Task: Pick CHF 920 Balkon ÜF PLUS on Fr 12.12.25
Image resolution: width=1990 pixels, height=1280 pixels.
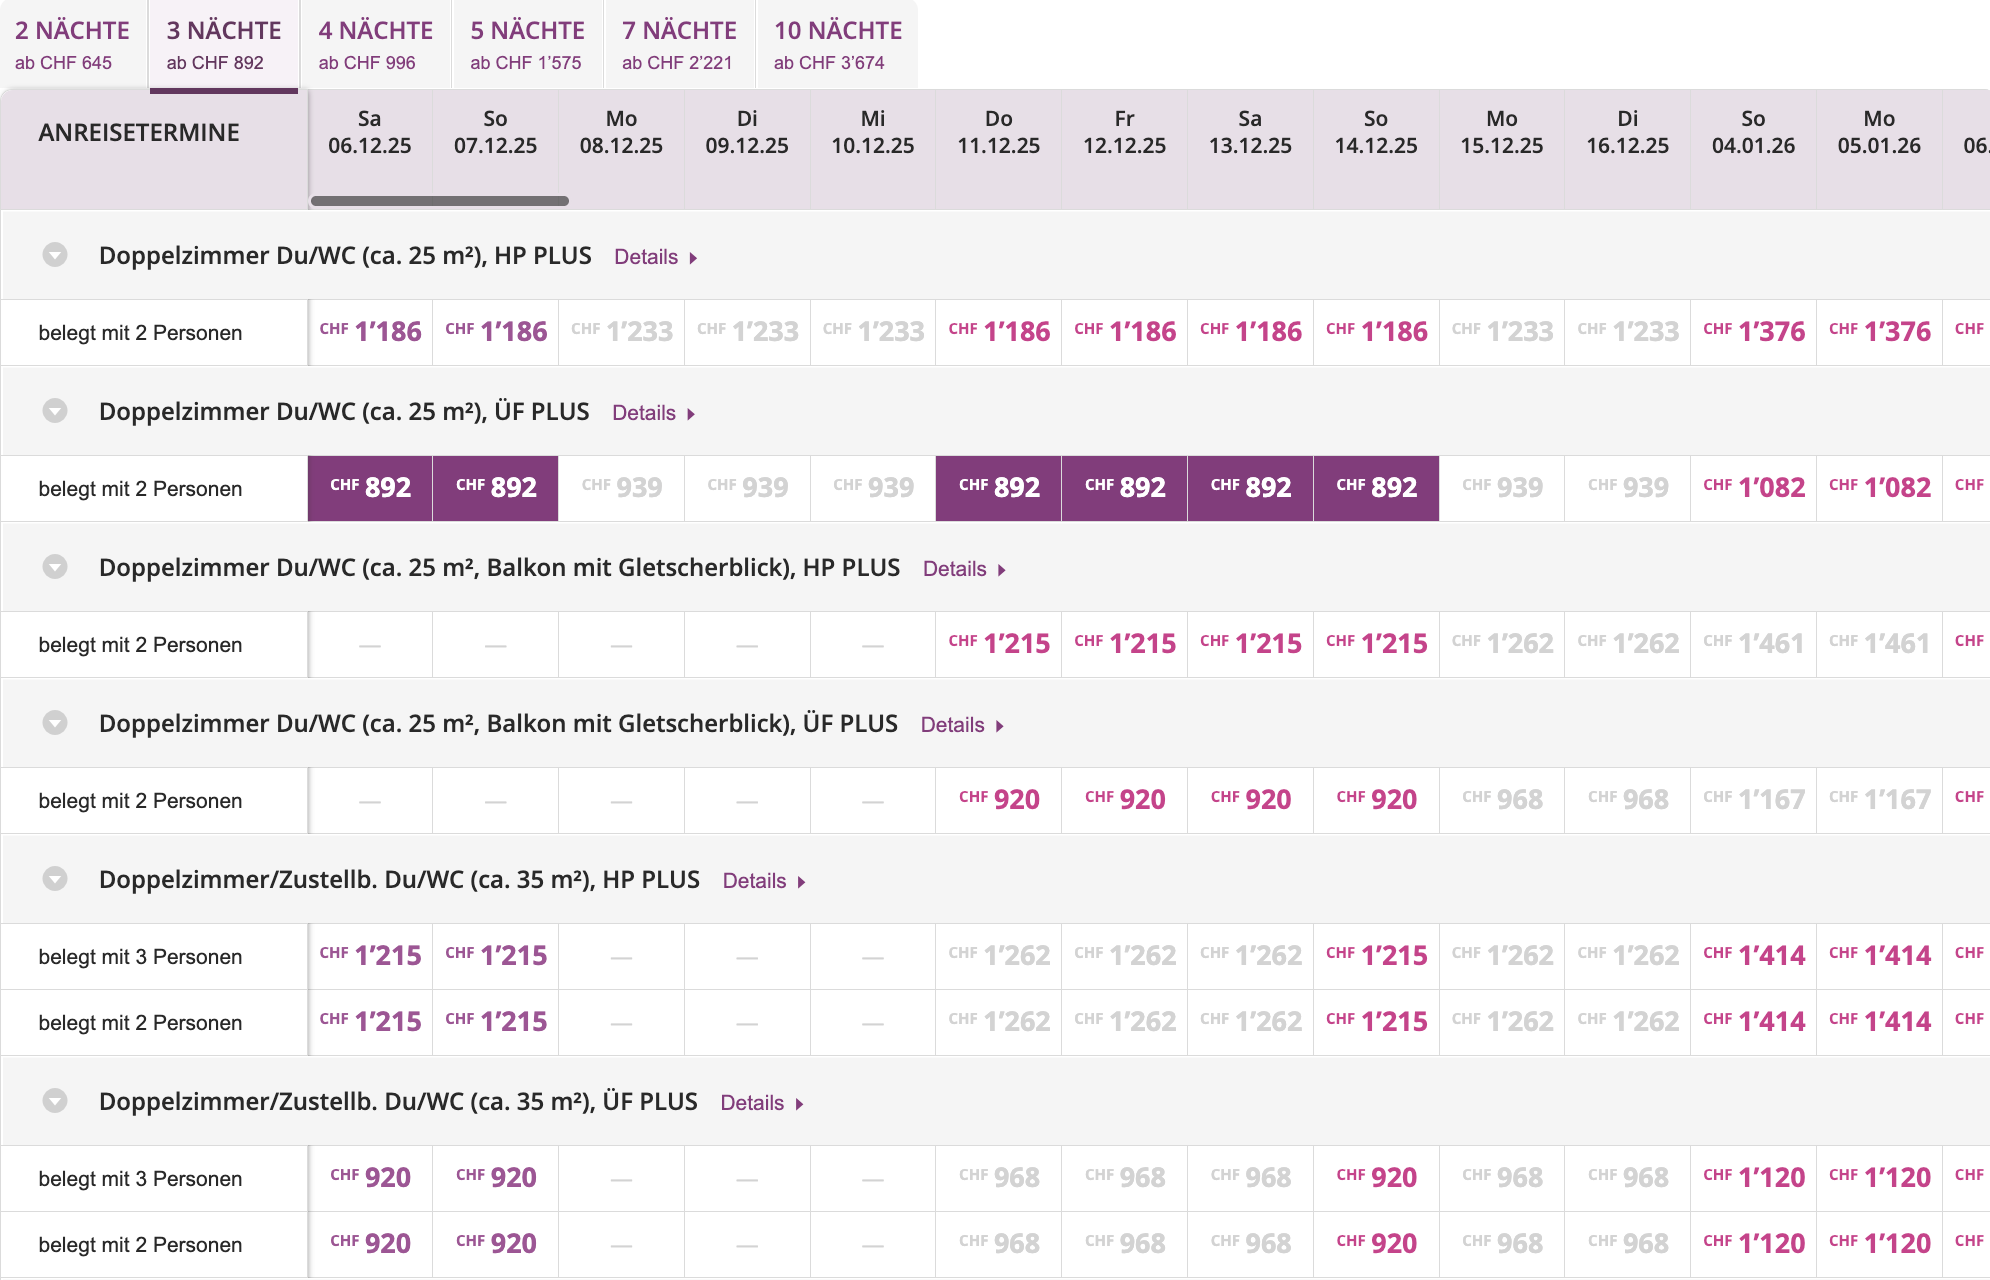Action: tap(1125, 800)
